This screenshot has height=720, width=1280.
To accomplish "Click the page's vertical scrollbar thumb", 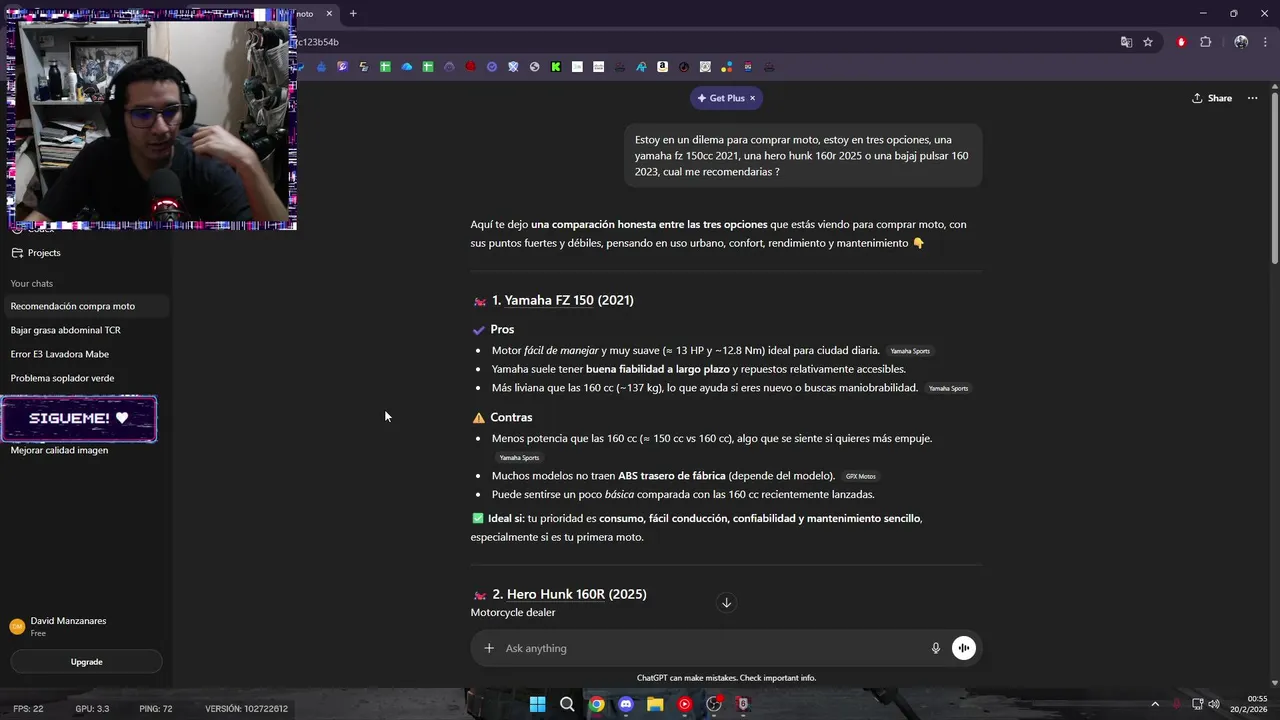I will pyautogui.click(x=1274, y=178).
